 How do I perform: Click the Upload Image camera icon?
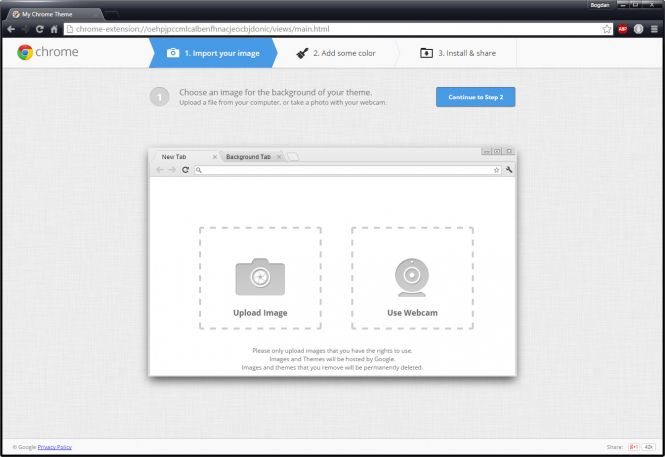260,277
